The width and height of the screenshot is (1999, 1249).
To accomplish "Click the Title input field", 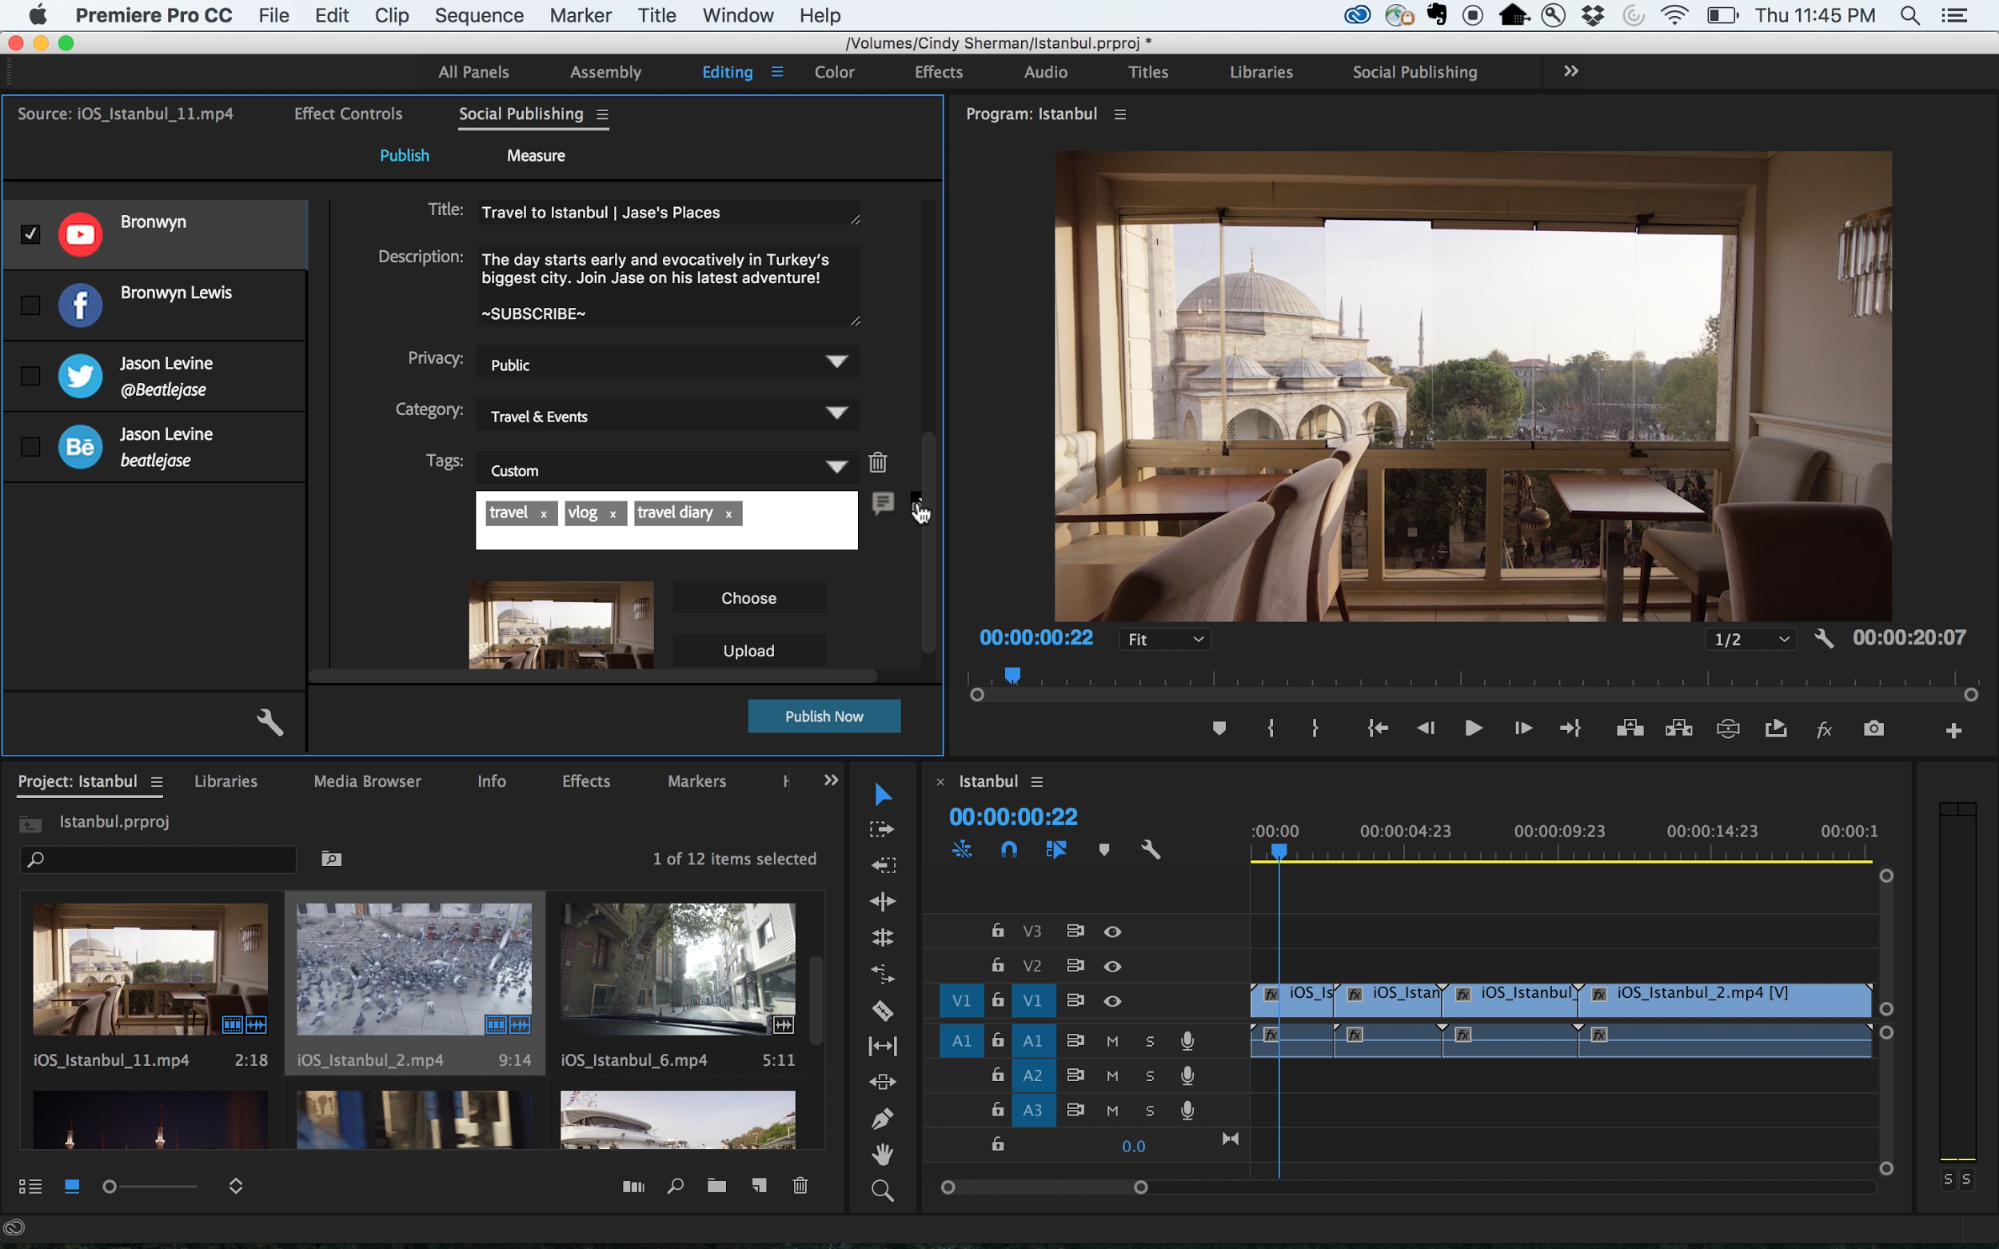I will pos(667,212).
